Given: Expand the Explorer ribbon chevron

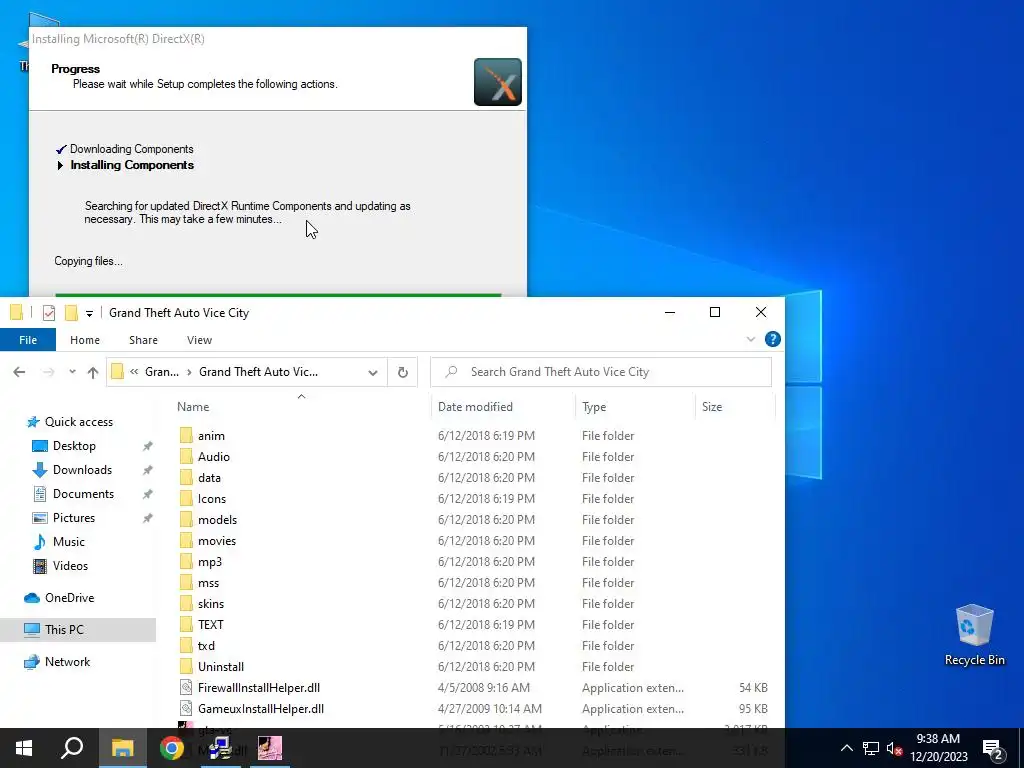Looking at the screenshot, I should click(750, 339).
